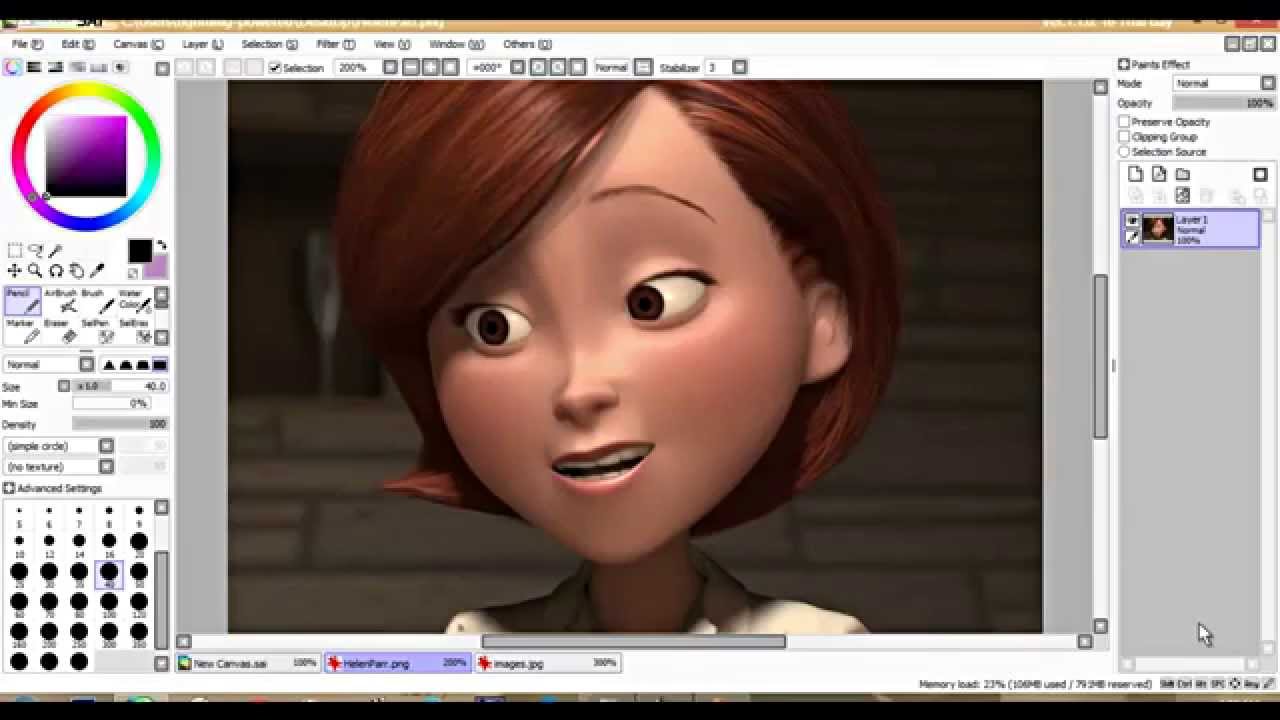This screenshot has width=1280, height=720.
Task: Click the canvas horizontal scrollbar
Action: pos(633,641)
